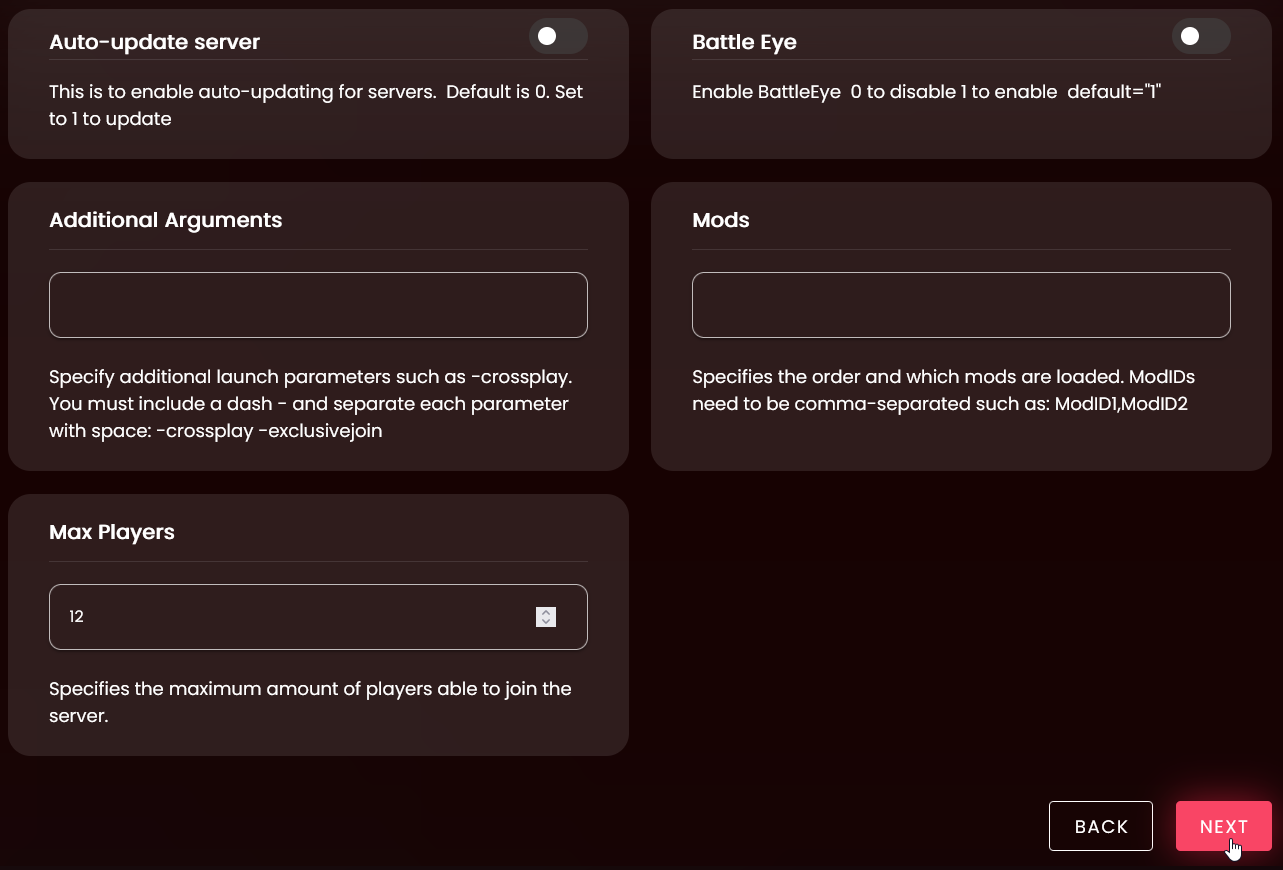Screen dimensions: 1283x870
Task: Select the Additional Arguments title
Action: 165,220
